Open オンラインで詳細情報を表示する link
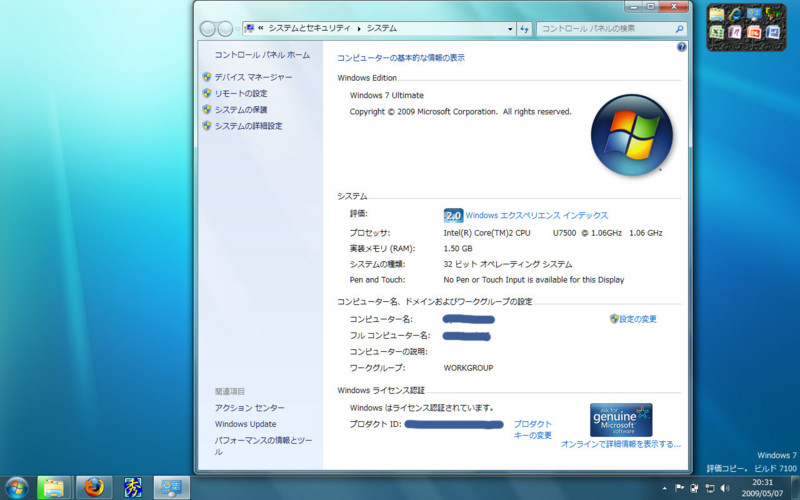 (x=621, y=444)
